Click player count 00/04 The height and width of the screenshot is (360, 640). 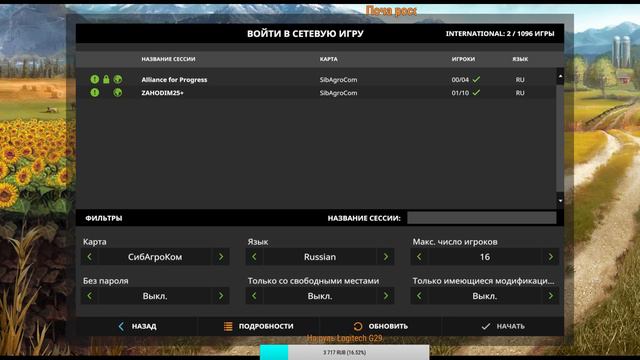click(460, 80)
